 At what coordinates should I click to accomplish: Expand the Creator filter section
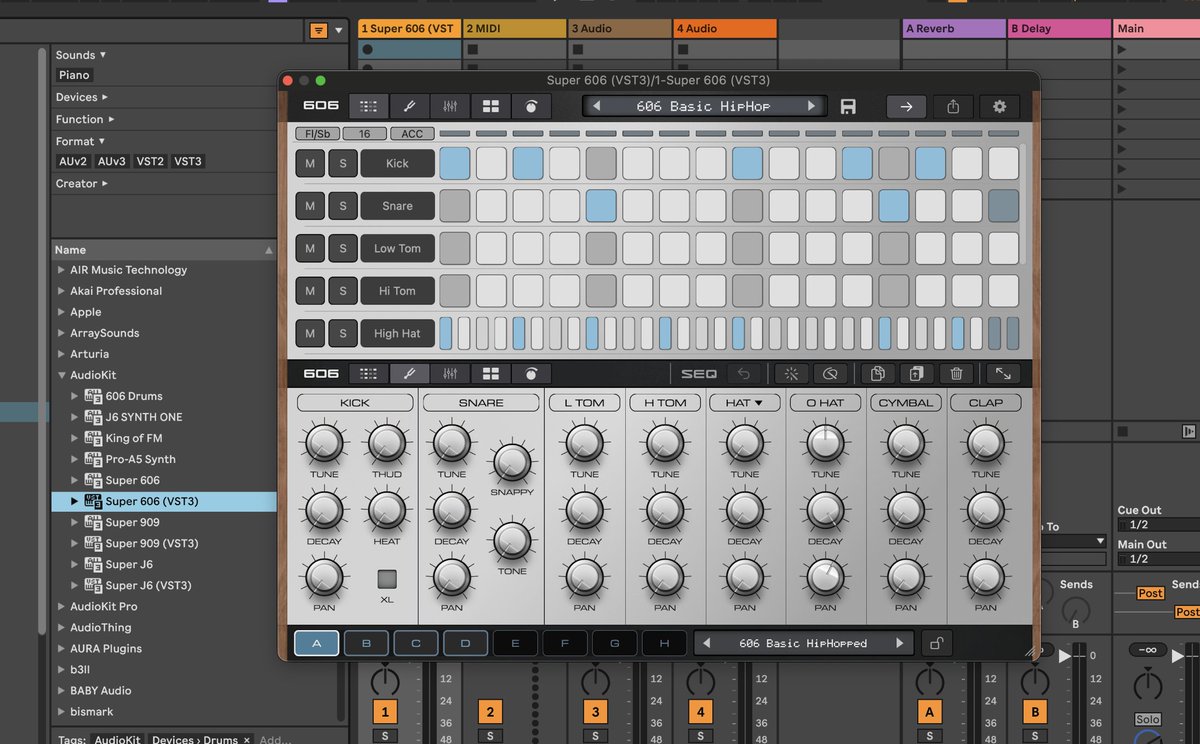coord(82,183)
